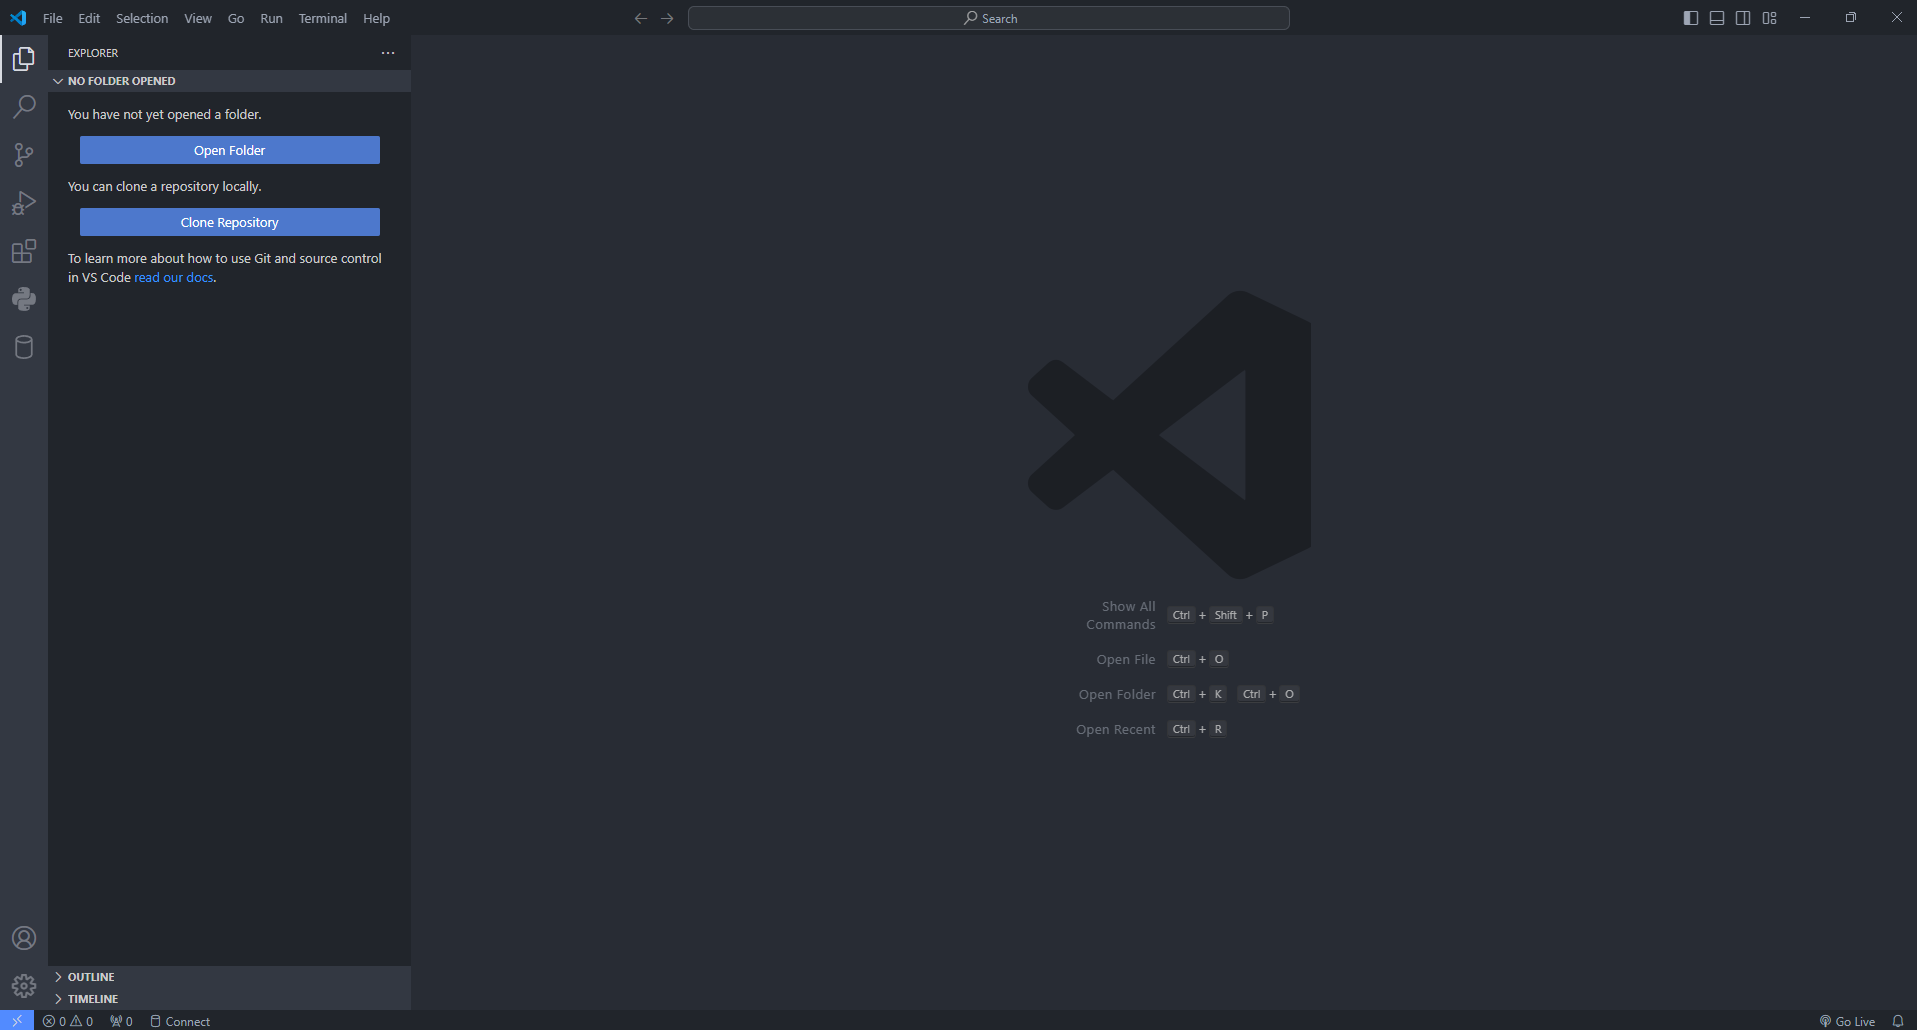
Task: Open the Go menu
Action: point(236,18)
